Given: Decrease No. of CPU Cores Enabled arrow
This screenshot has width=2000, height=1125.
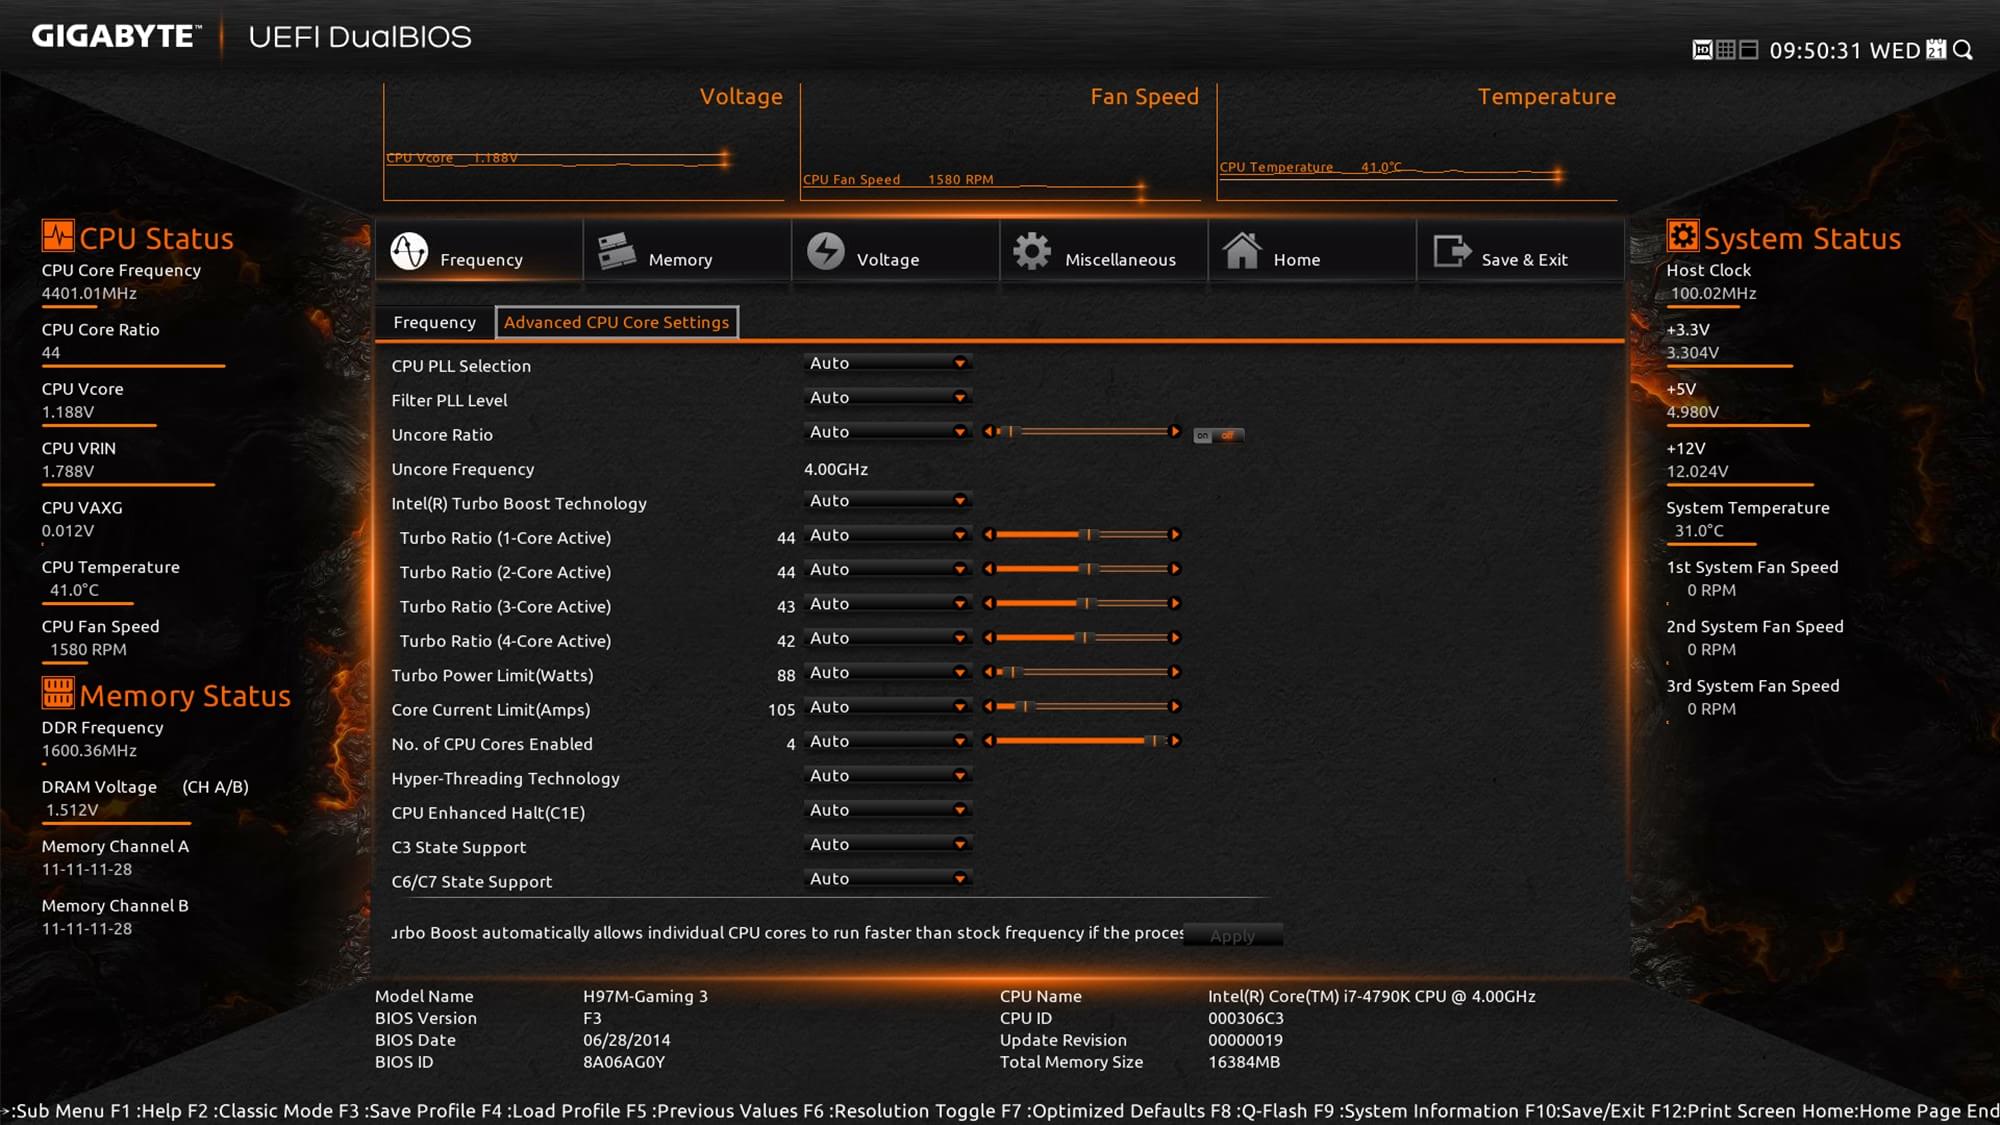Looking at the screenshot, I should [988, 741].
